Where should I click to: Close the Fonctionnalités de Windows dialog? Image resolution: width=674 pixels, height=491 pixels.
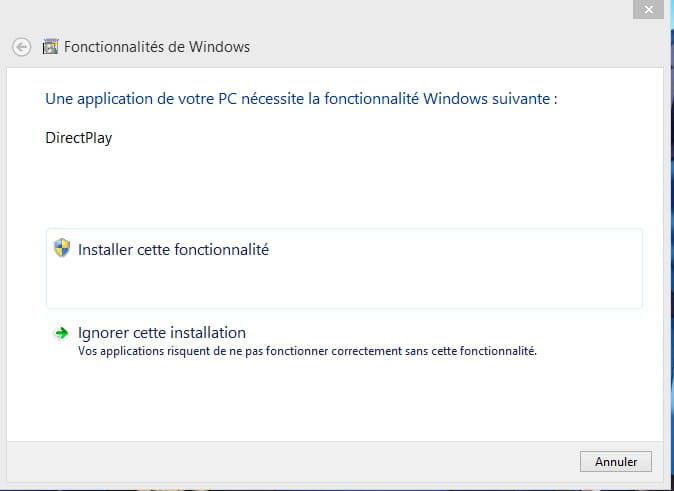click(648, 9)
